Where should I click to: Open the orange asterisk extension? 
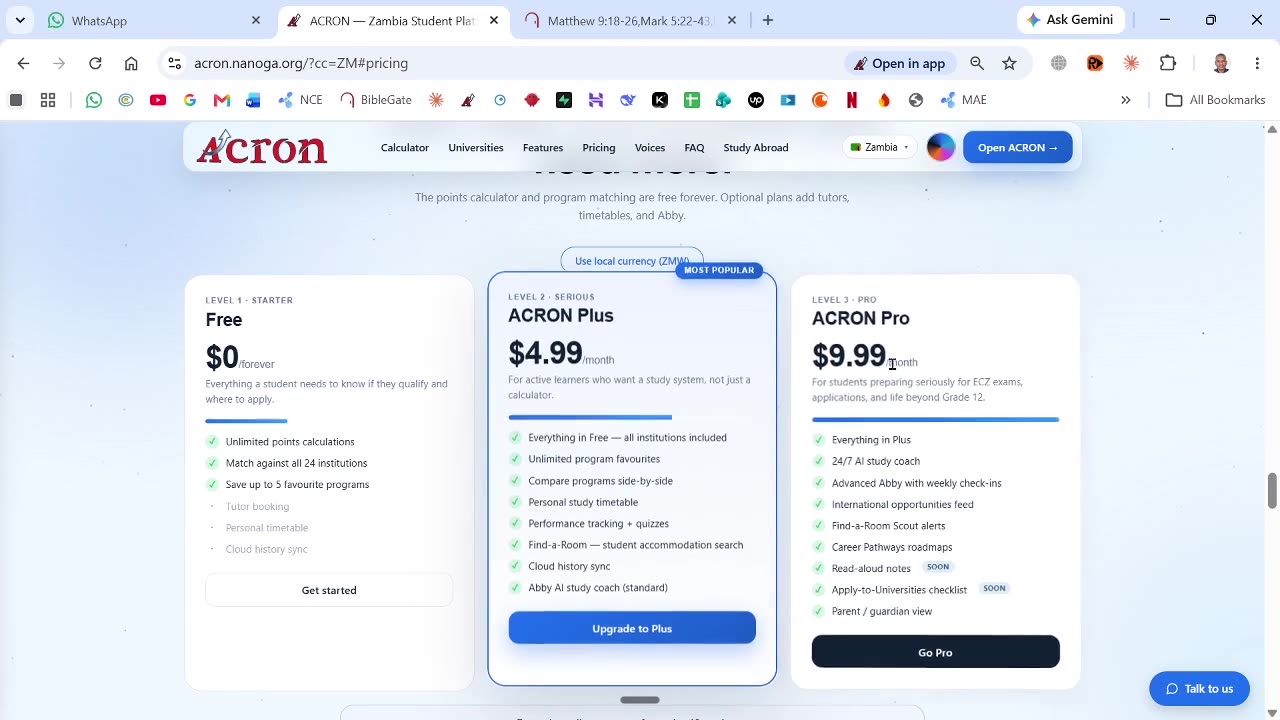click(1131, 63)
